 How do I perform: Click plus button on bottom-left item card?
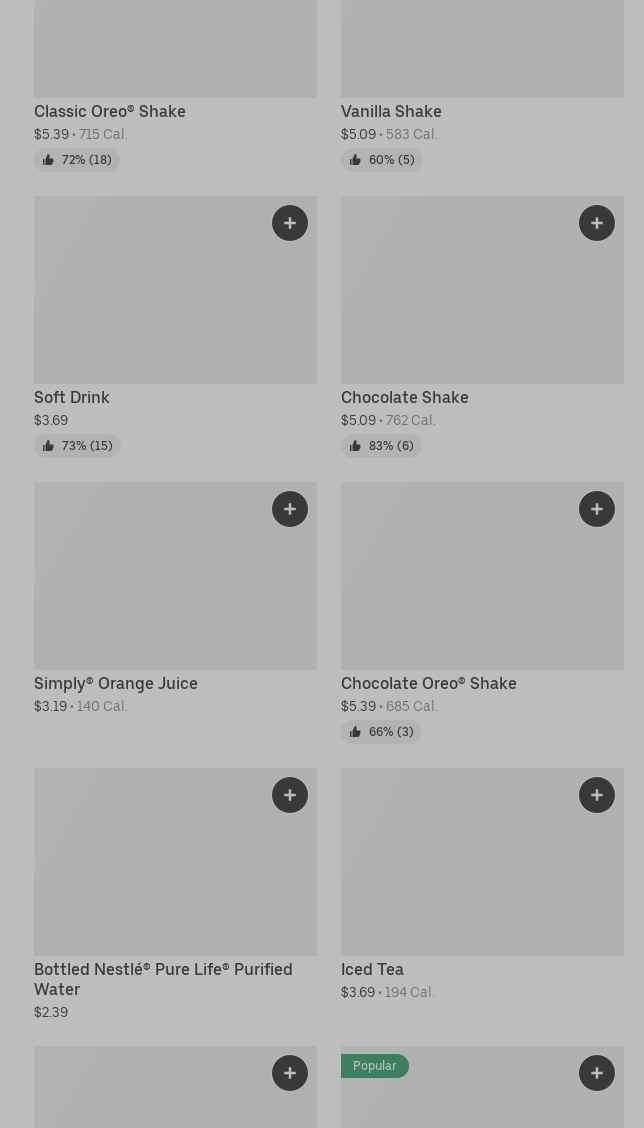tap(290, 1073)
